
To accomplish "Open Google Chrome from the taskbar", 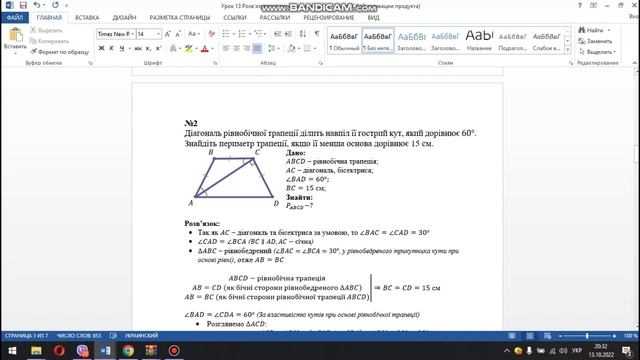I will 128,351.
